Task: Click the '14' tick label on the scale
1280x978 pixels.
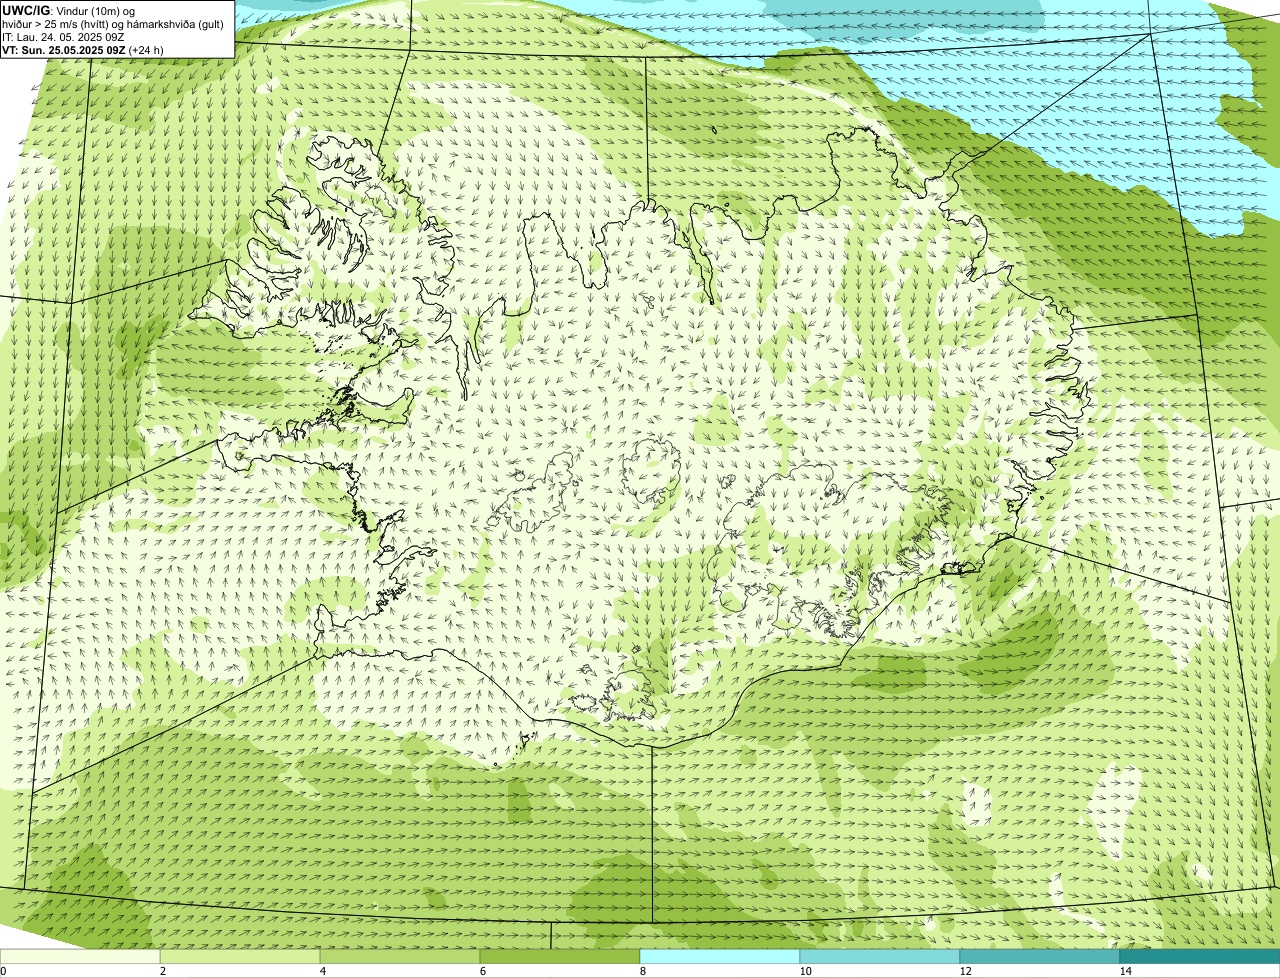Action: click(x=1125, y=971)
